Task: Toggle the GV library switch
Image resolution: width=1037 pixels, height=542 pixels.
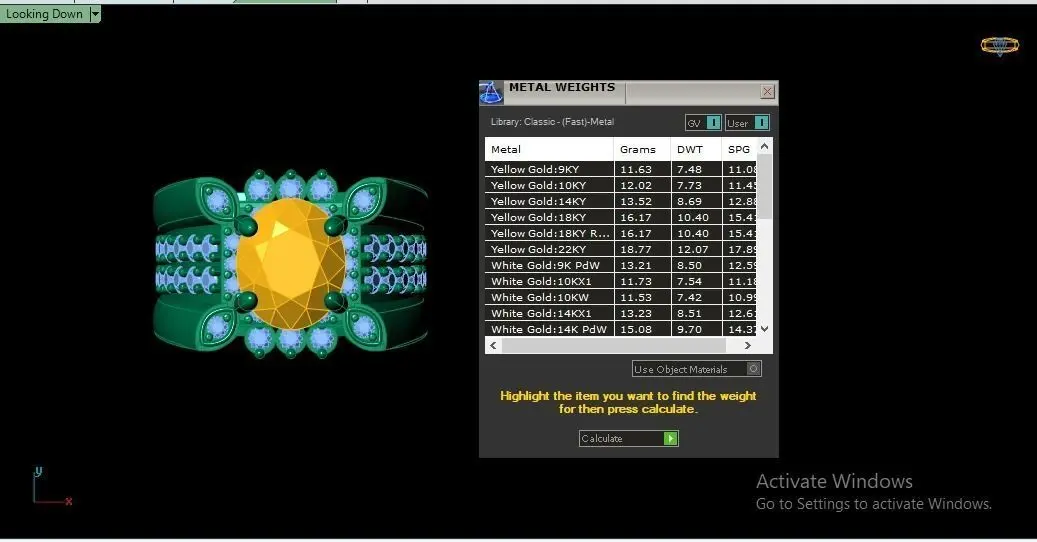Action: 703,123
